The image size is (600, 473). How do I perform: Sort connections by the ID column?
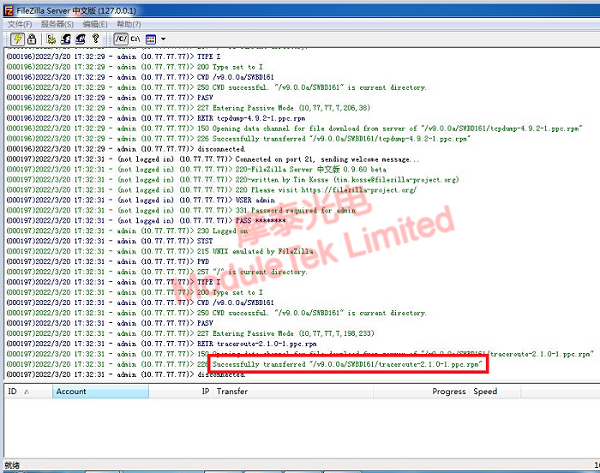[14, 392]
